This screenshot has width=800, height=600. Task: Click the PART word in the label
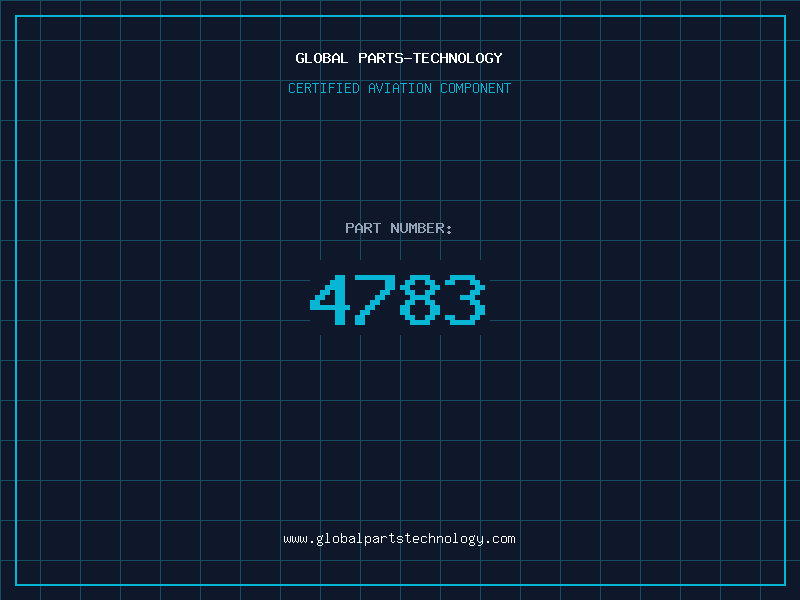pos(363,228)
